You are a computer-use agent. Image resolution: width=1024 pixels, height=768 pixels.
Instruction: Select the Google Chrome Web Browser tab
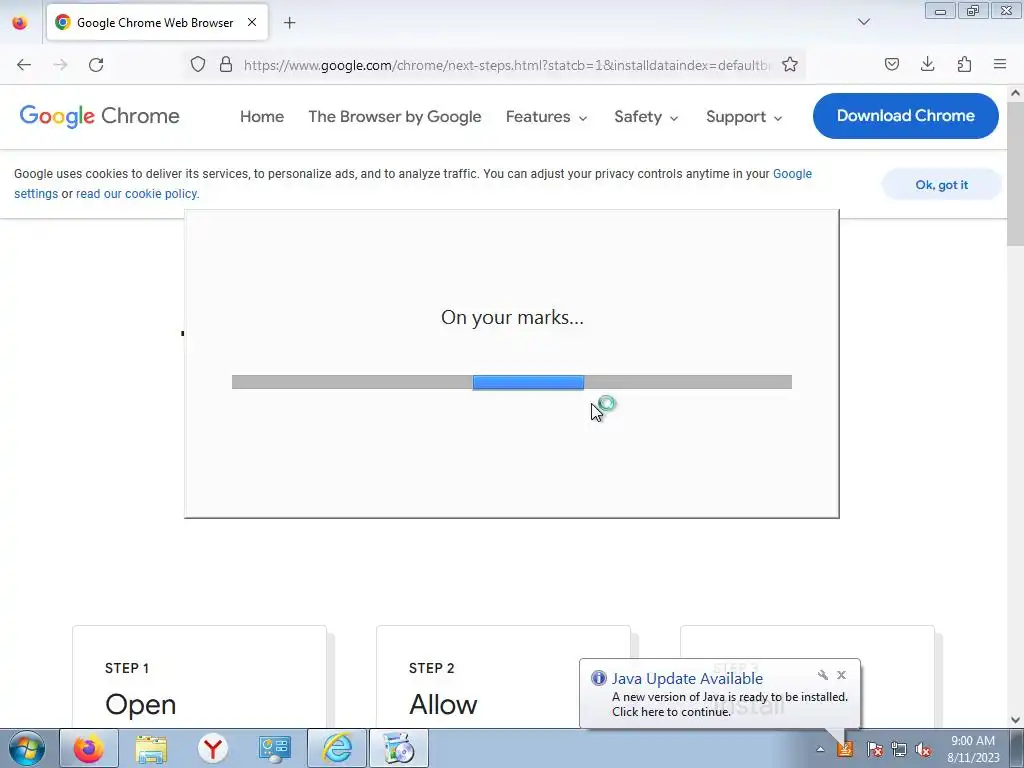(157, 22)
